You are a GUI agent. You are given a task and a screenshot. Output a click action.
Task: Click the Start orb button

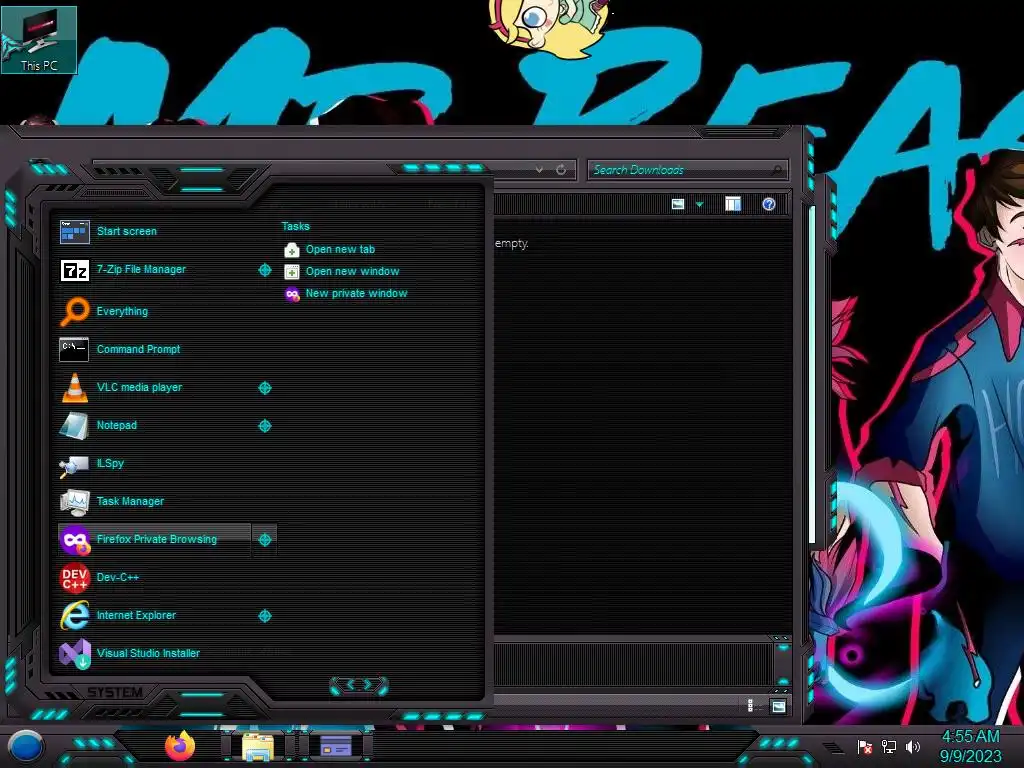point(26,747)
